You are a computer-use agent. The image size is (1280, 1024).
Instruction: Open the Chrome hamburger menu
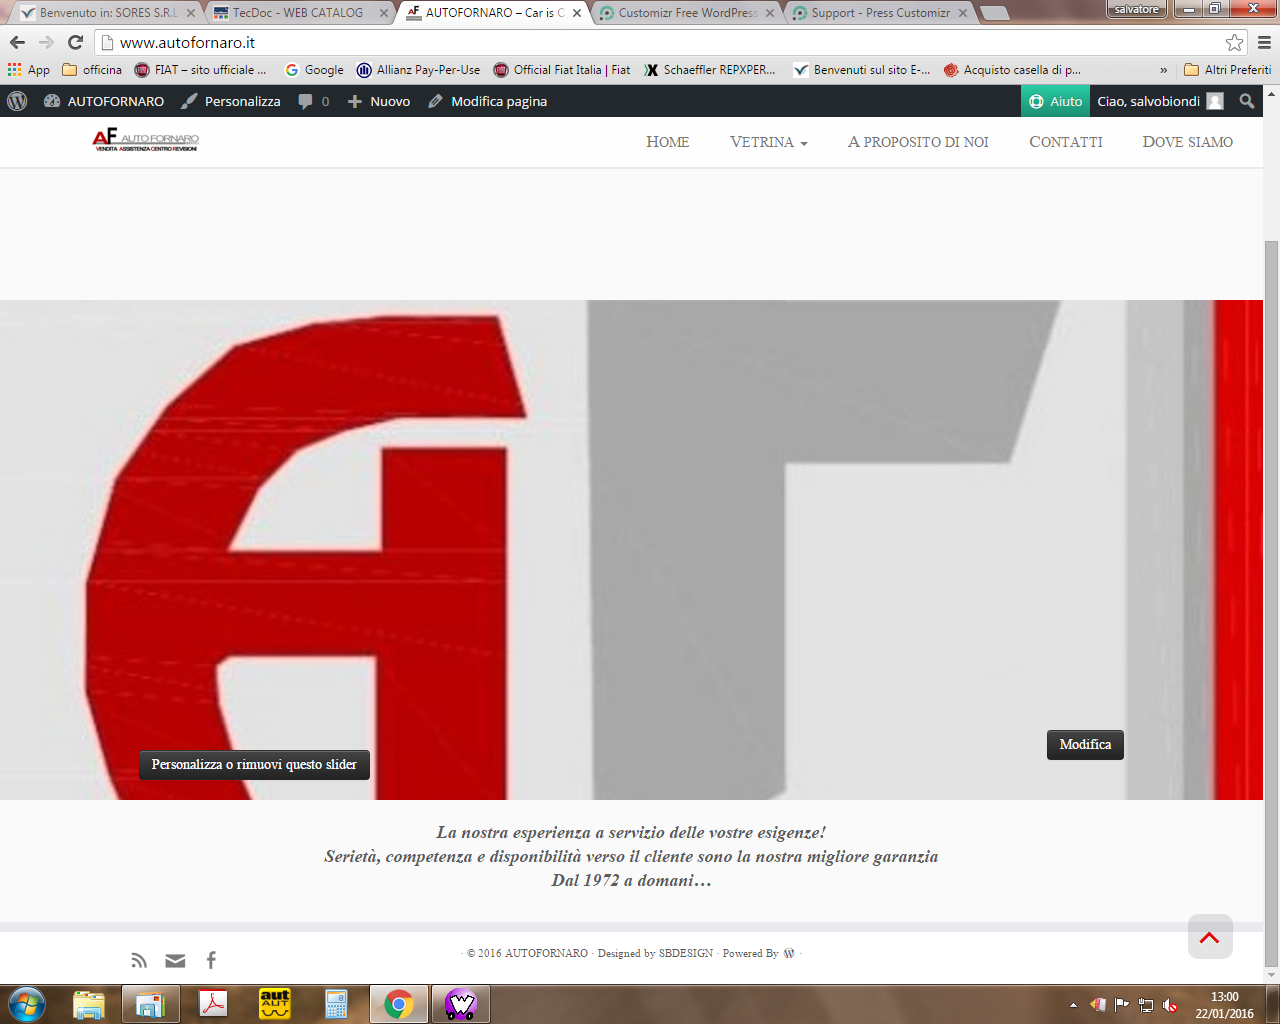click(x=1264, y=42)
